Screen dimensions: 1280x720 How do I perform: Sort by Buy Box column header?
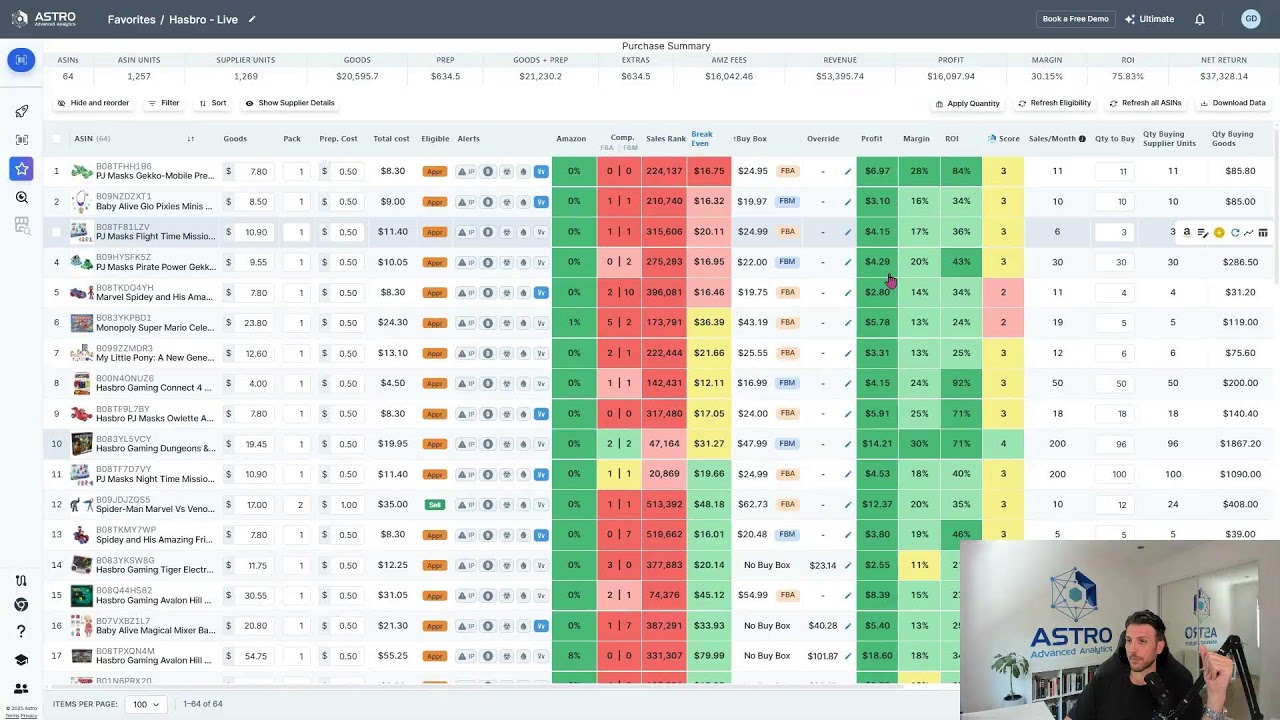[750, 139]
